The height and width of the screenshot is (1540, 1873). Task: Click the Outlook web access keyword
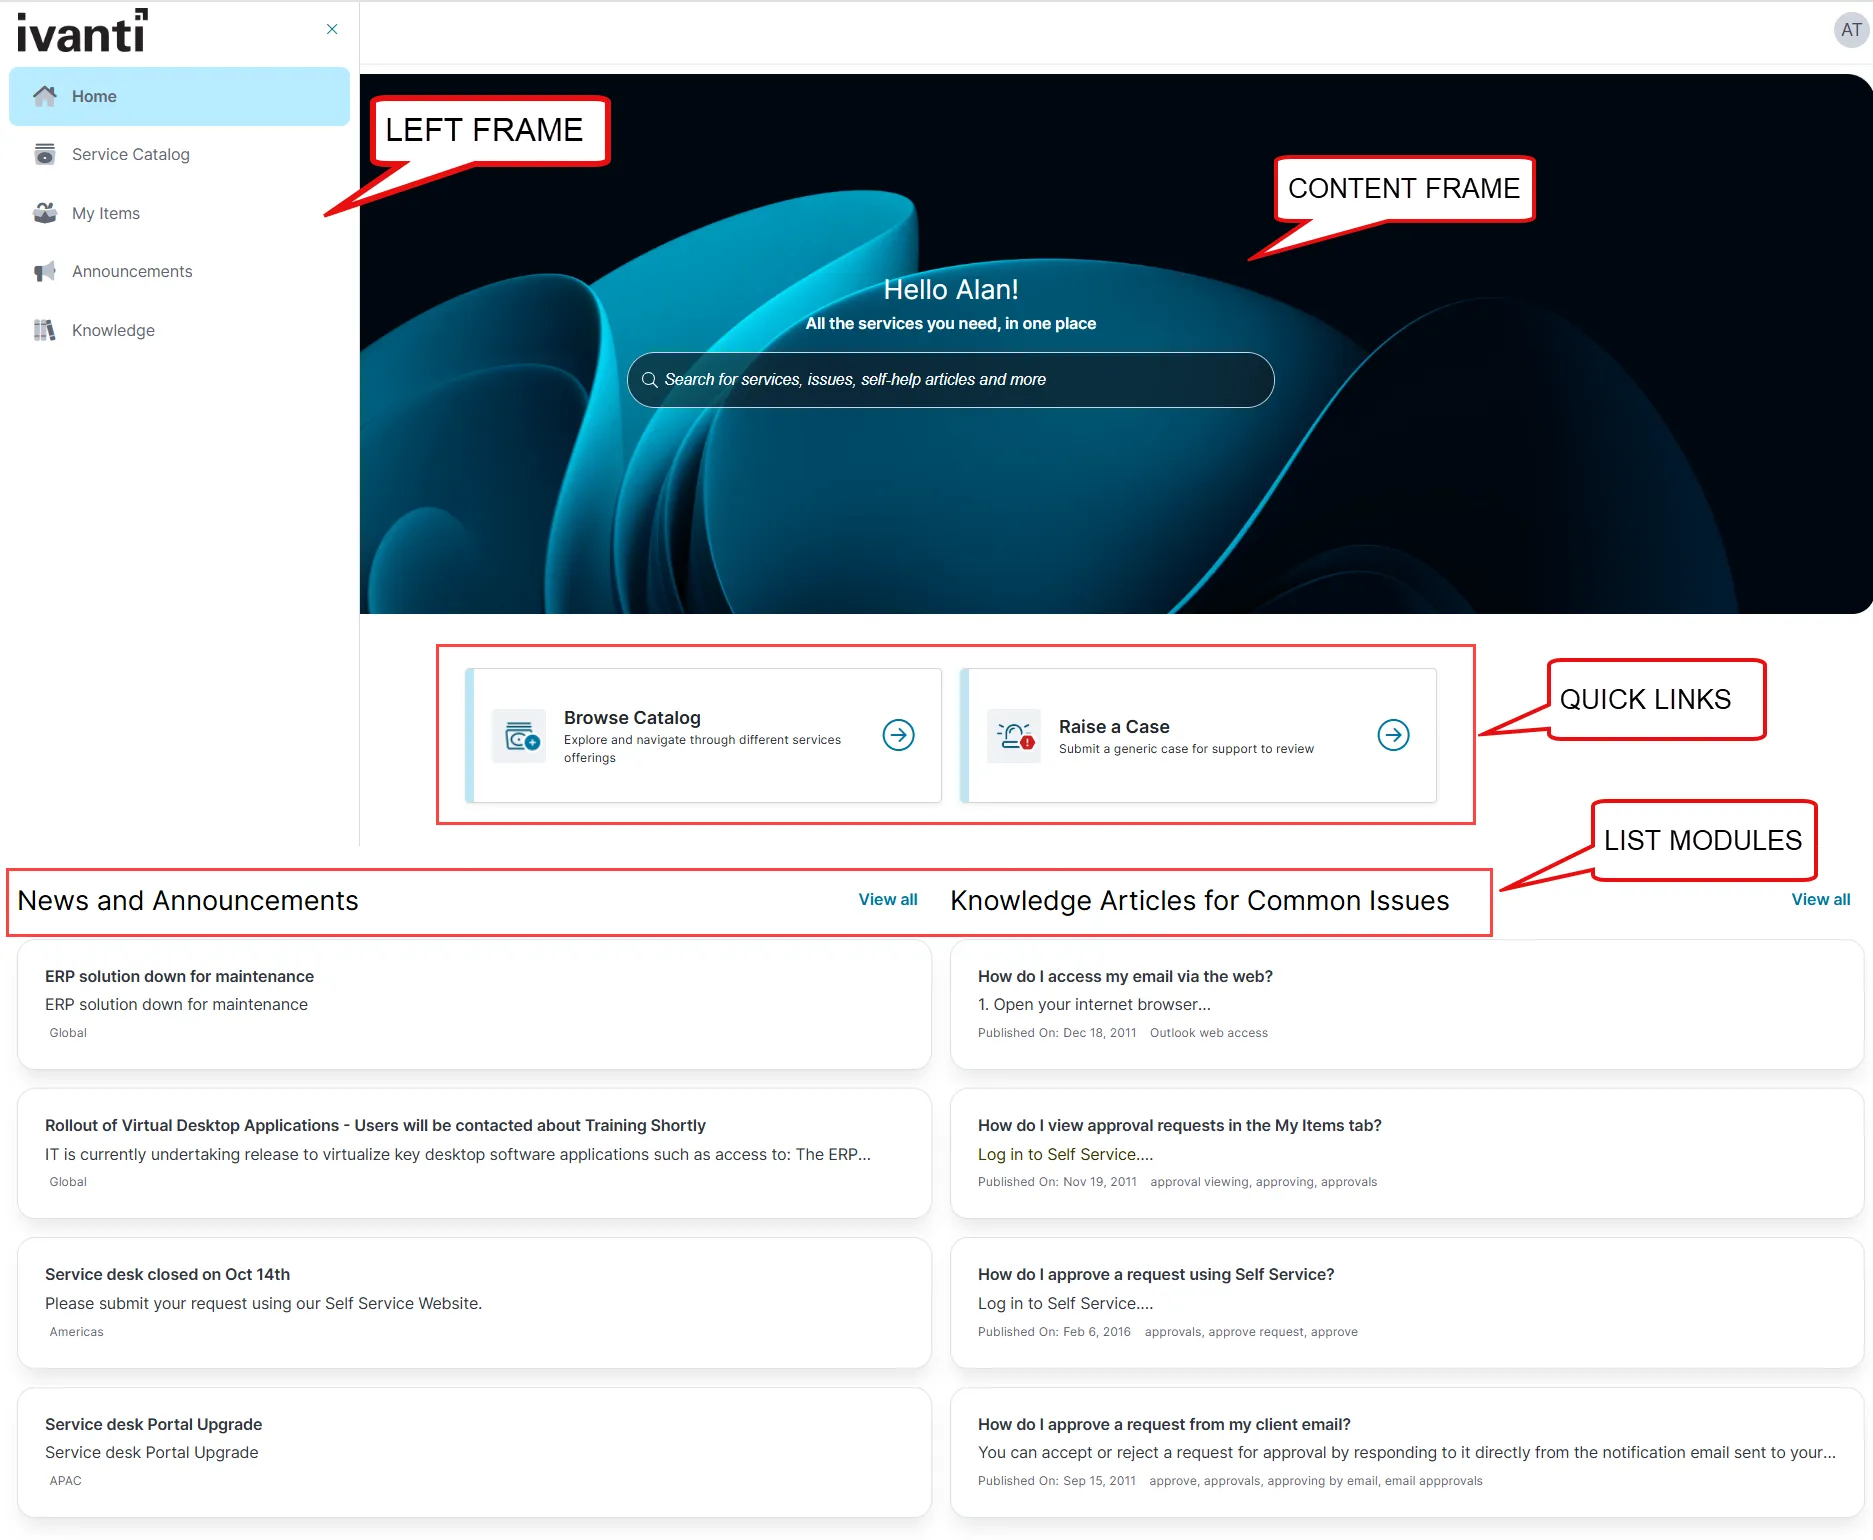coord(1208,1033)
